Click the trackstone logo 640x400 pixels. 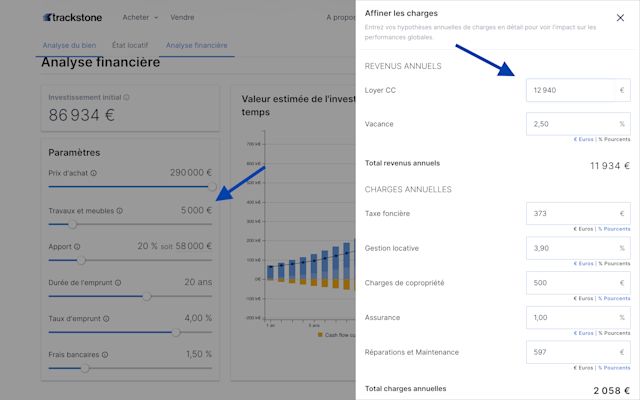click(72, 18)
